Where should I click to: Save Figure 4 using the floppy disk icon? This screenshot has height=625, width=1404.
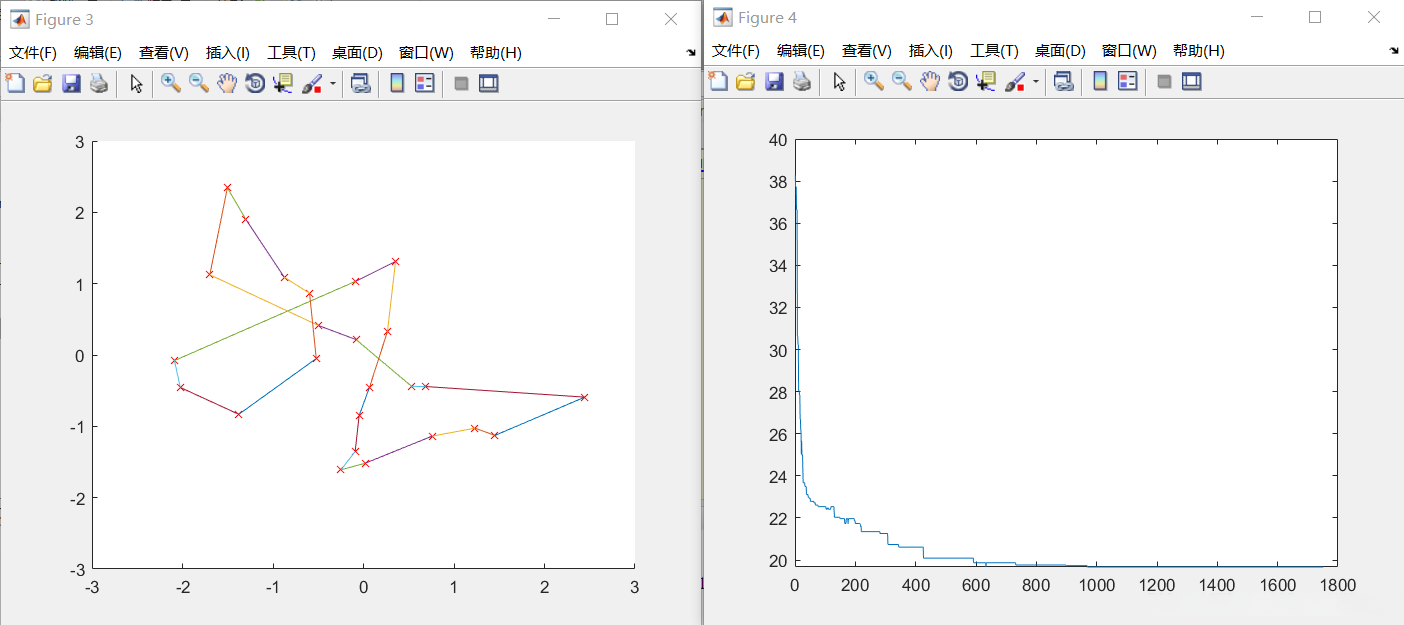pos(774,83)
